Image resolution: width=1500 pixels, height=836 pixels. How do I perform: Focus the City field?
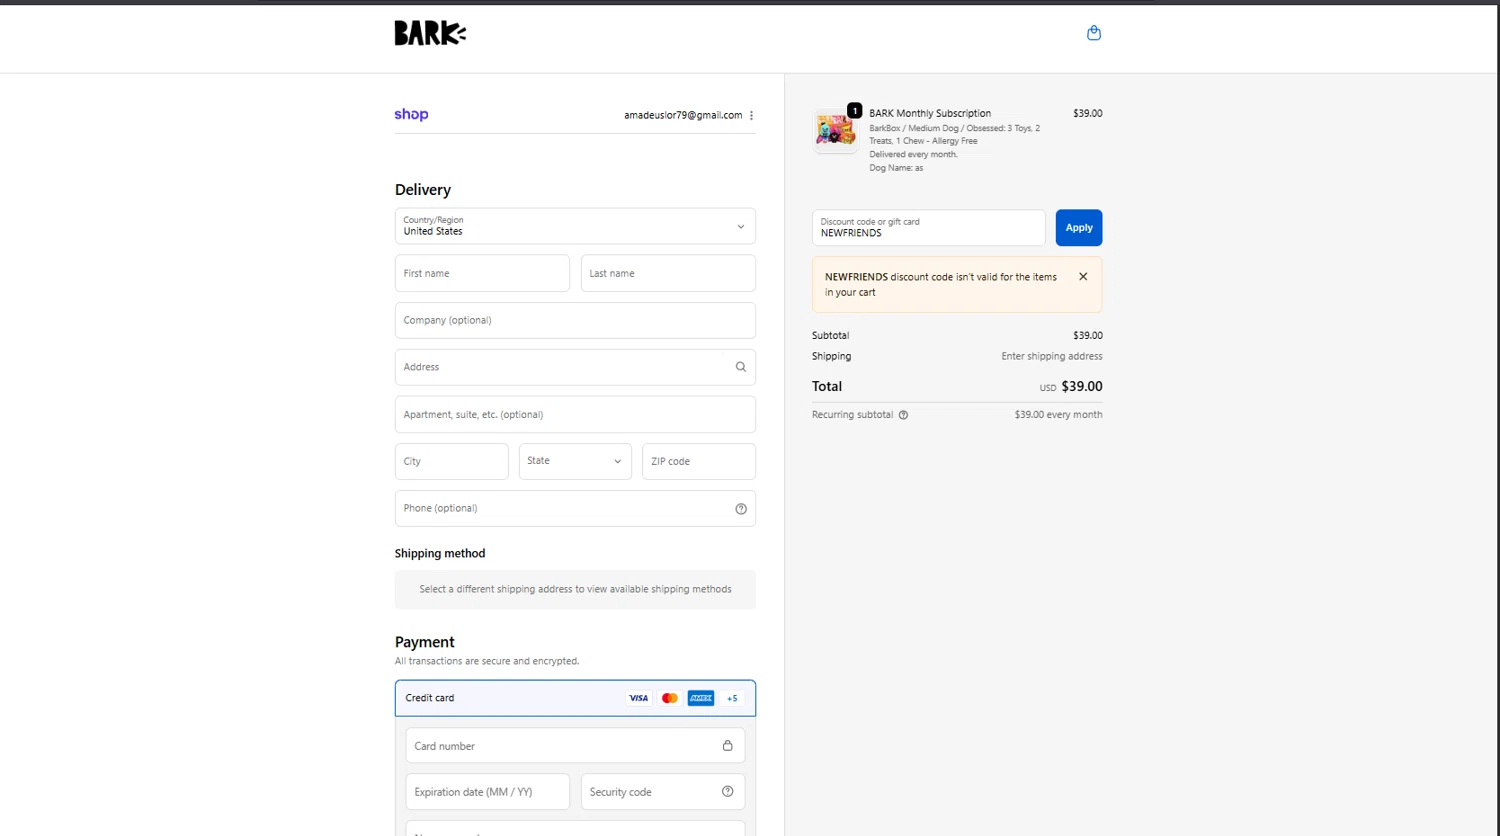click(x=452, y=461)
